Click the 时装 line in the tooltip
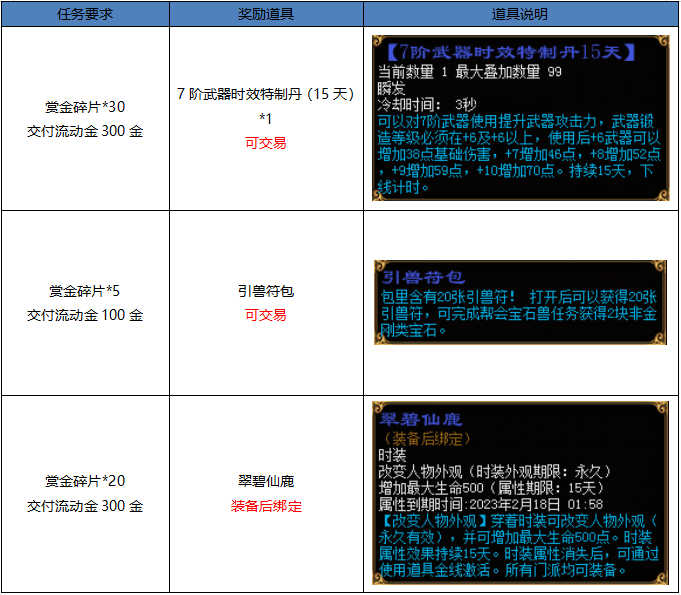681x595 pixels. 392,455
